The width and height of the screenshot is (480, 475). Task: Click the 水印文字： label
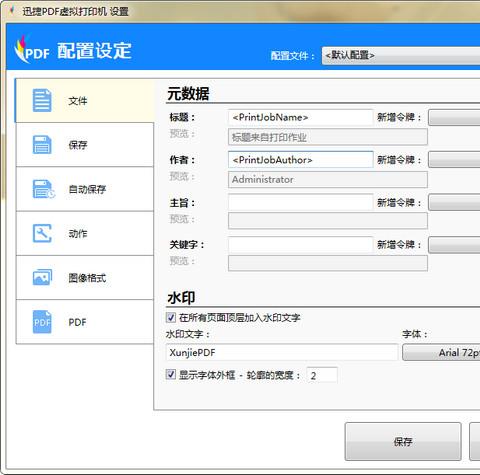(x=188, y=334)
